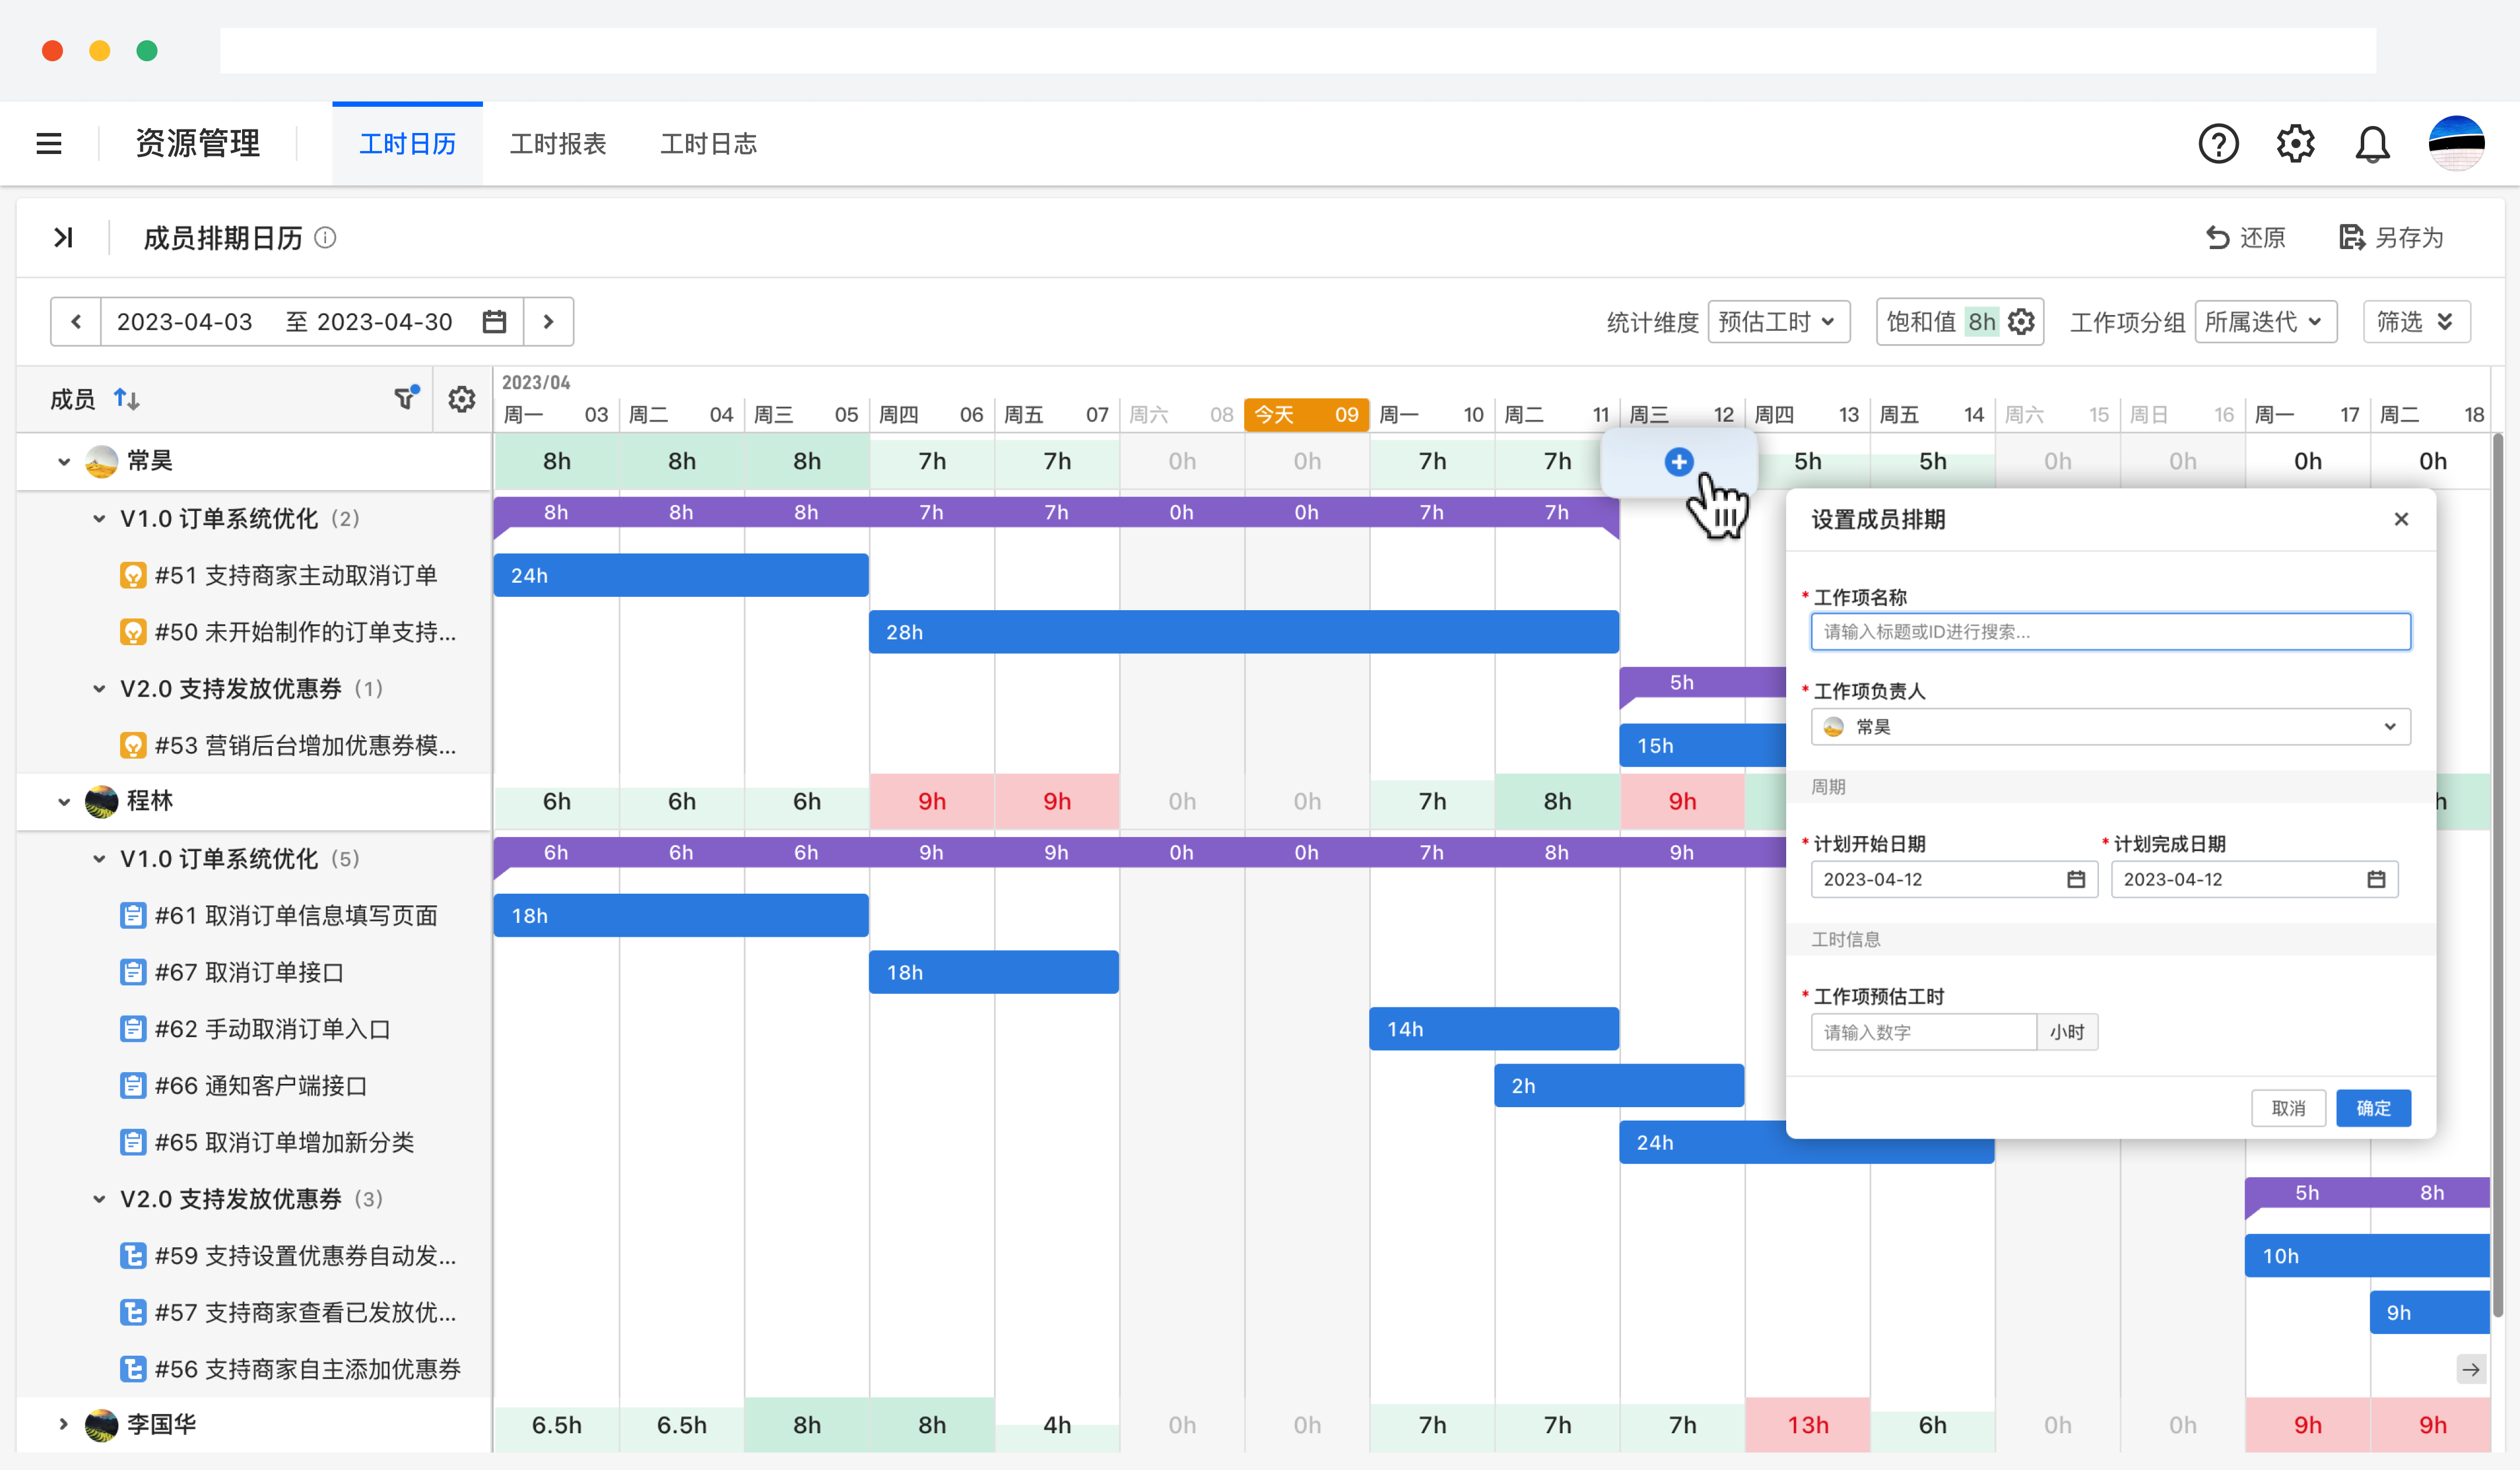The width and height of the screenshot is (2520, 1470).
Task: Toggle member sort order arrows
Action: pyautogui.click(x=126, y=399)
